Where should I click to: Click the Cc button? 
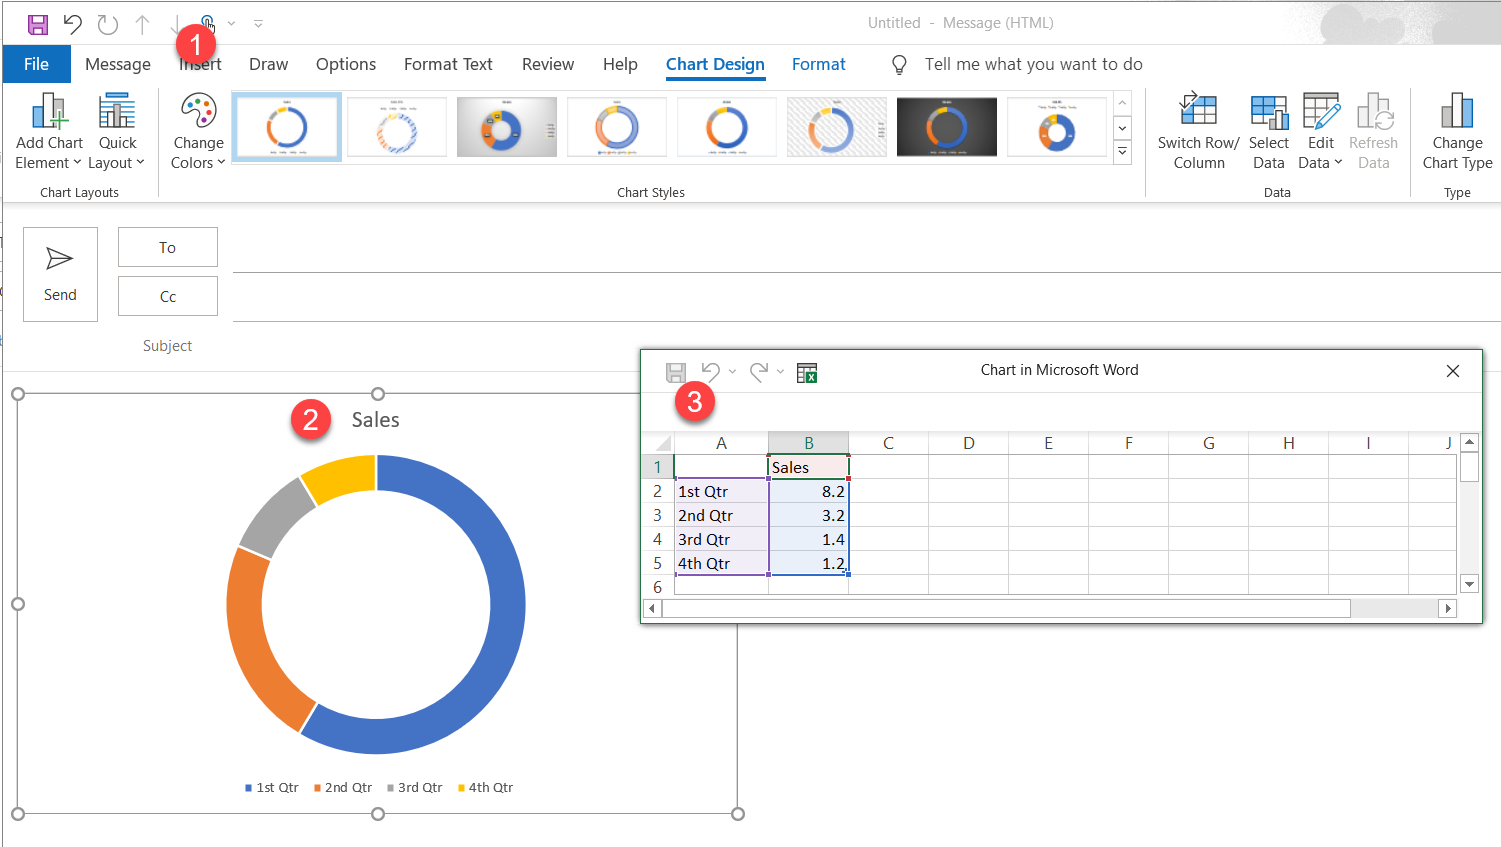click(167, 295)
